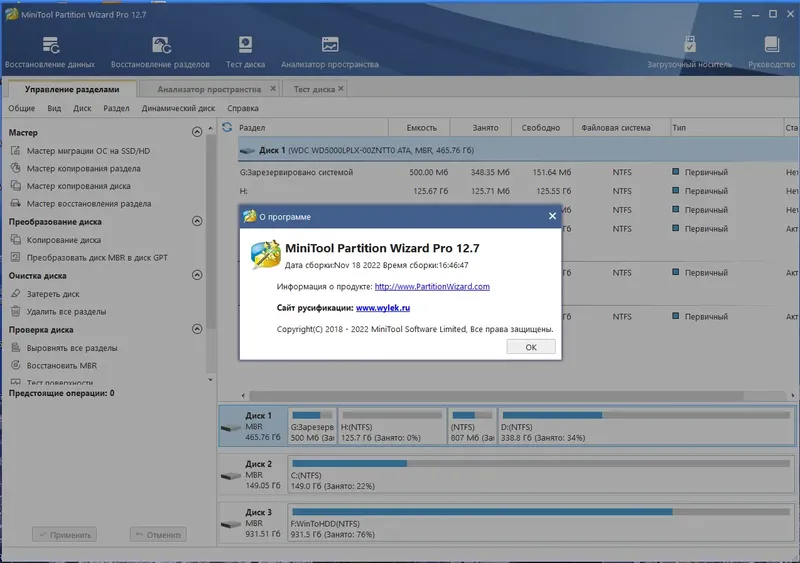This screenshot has height=563, width=800.
Task: Click the partition list's horizontal scrollbar thumb
Action: (x=496, y=396)
